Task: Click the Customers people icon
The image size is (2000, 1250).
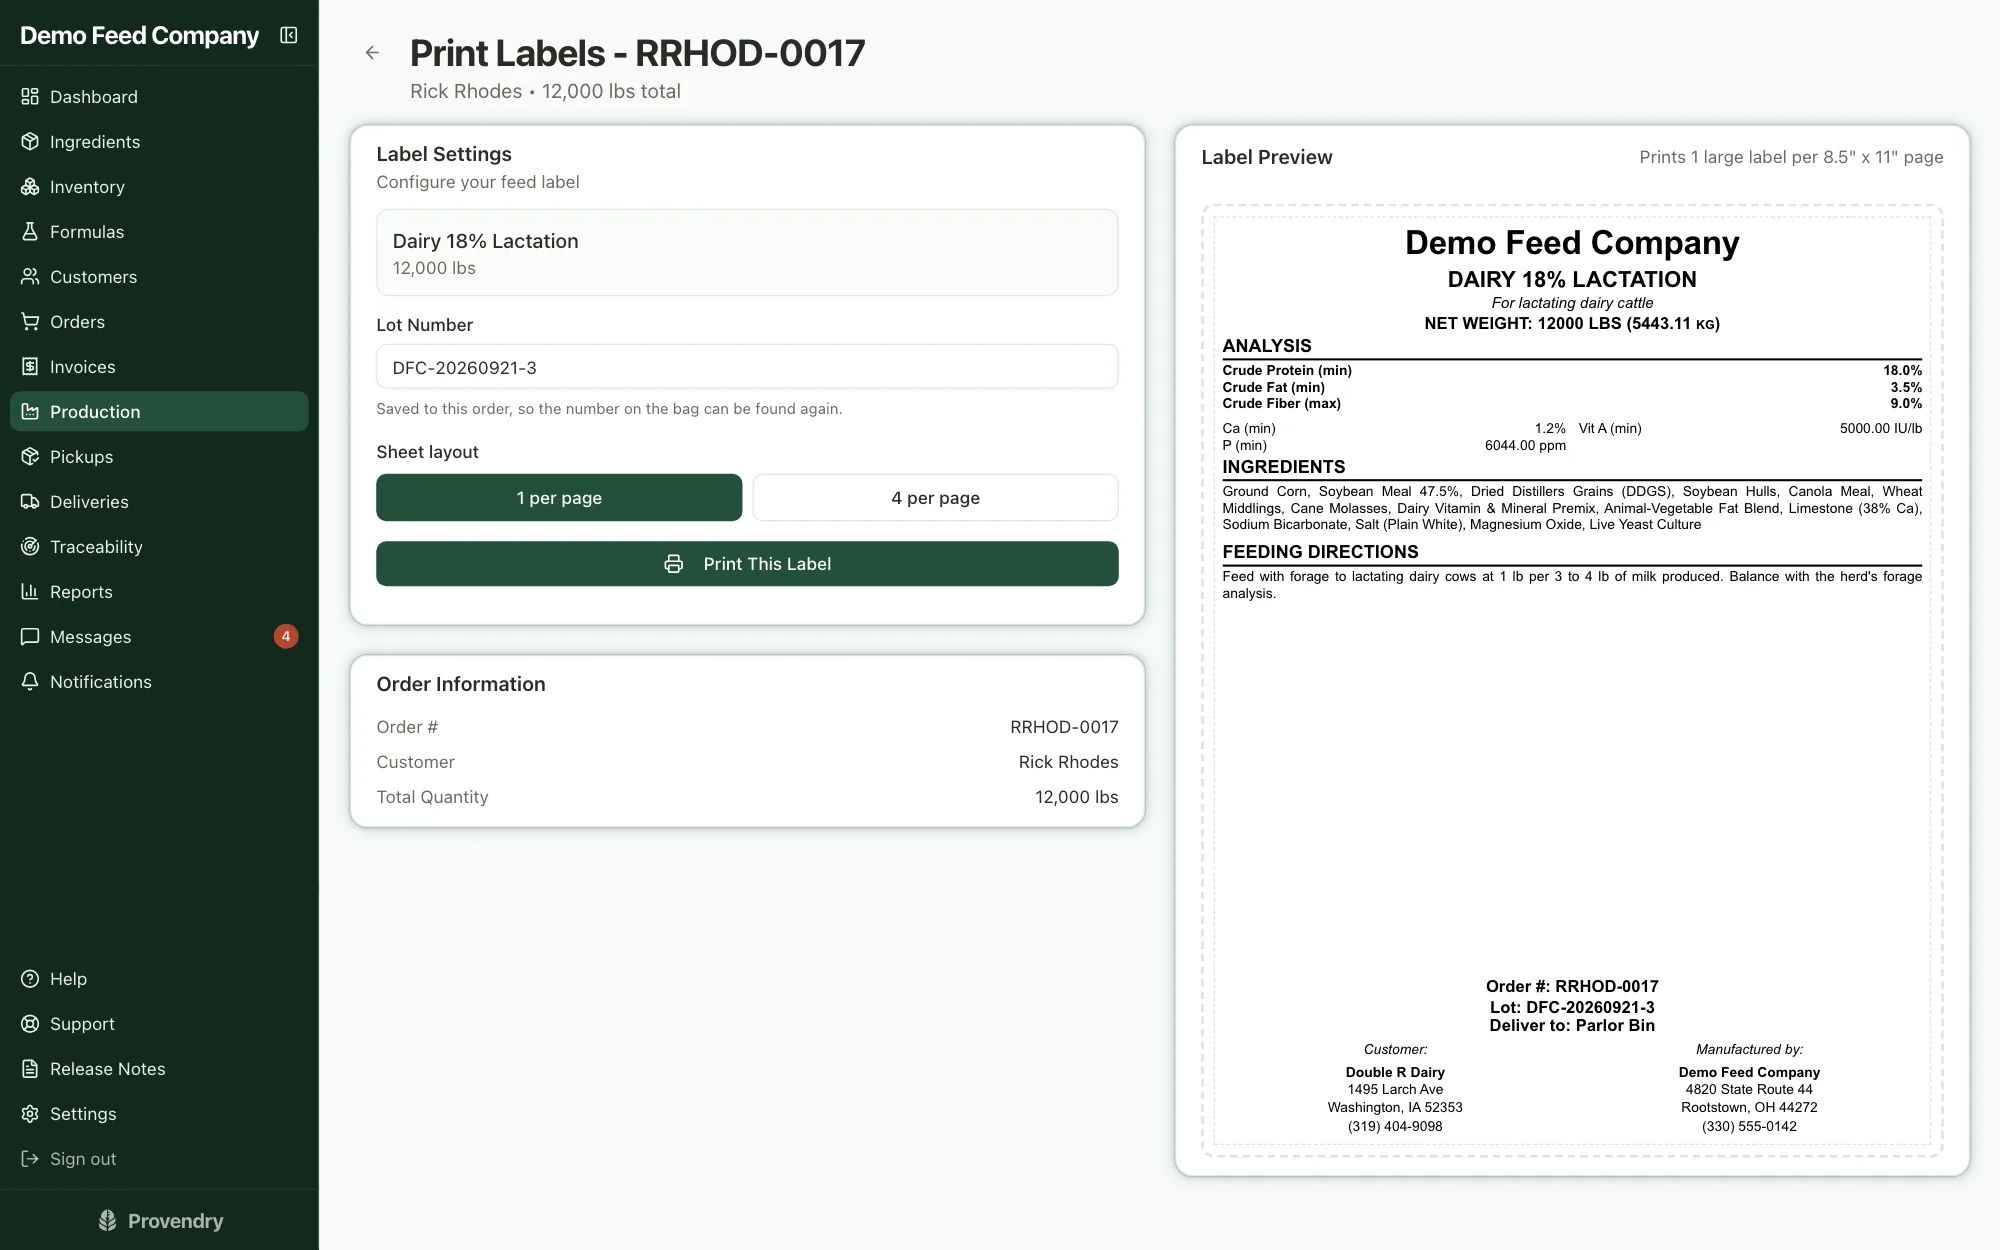Action: tap(30, 277)
